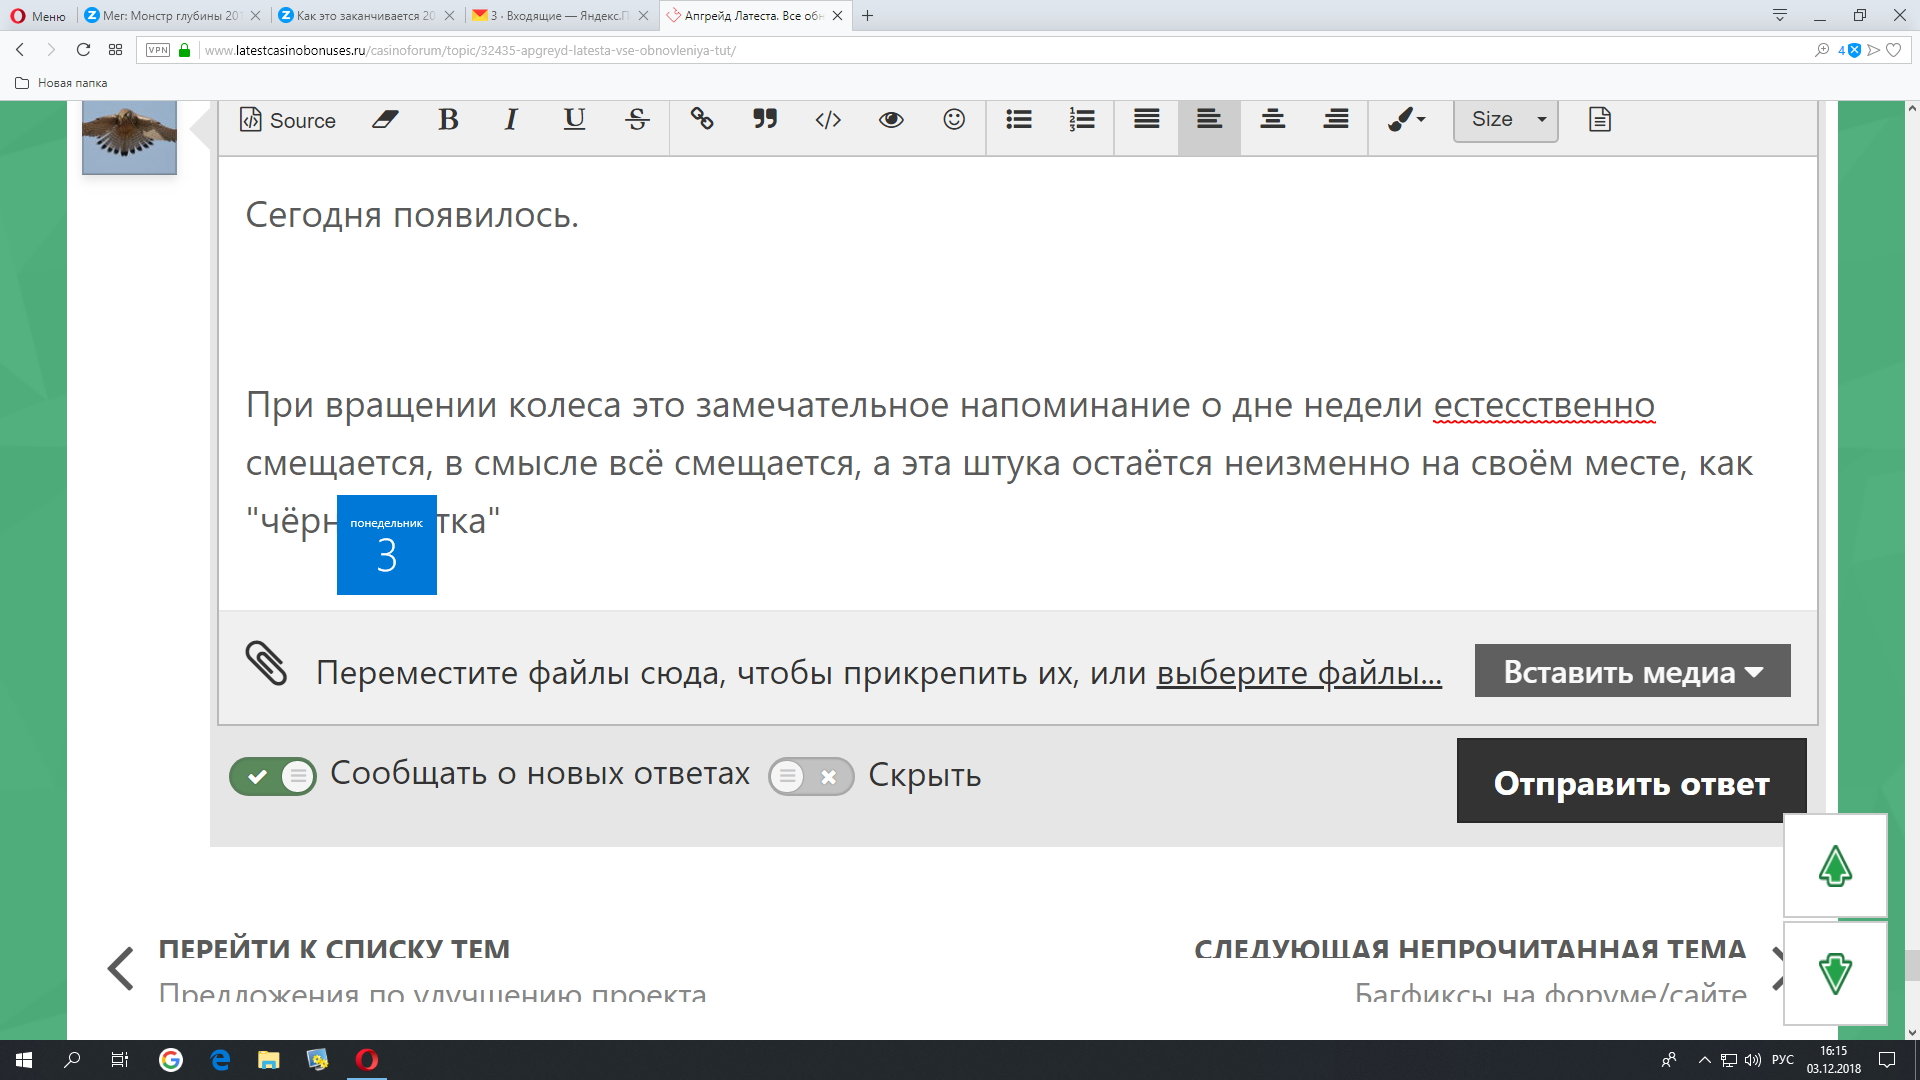The width and height of the screenshot is (1920, 1080).
Task: Apply Italic formatting in editor
Action: coord(511,120)
